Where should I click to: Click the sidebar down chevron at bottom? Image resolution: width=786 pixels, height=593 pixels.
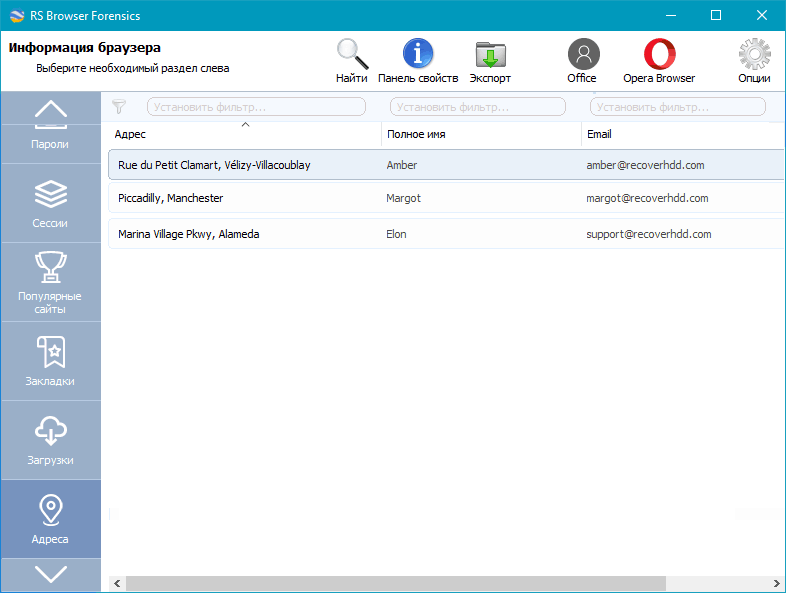point(51,574)
